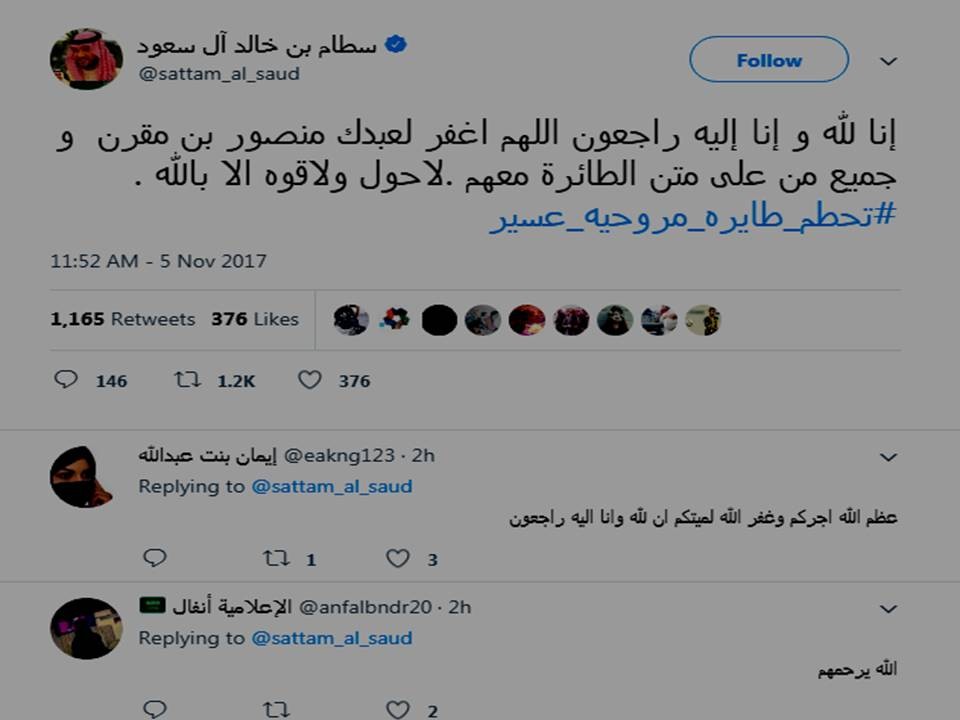
Task: Like the @anfalbndr20 reply with 2 likes
Action: click(x=398, y=710)
